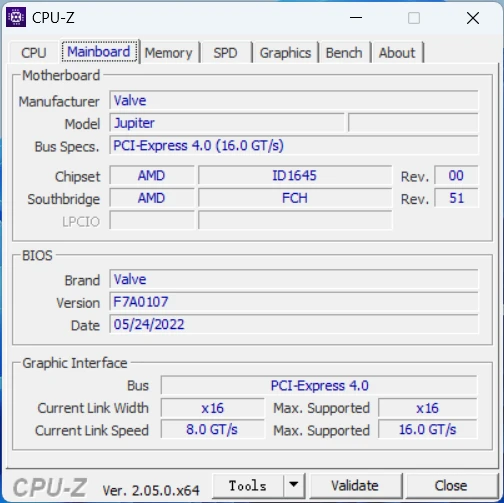Click the Bus Specs PCI-Express 4.0 field
This screenshot has height=503, width=504.
pos(294,145)
